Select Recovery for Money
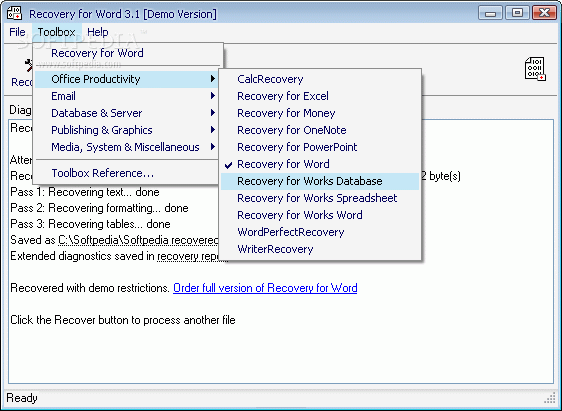This screenshot has width=562, height=411. 320,113
